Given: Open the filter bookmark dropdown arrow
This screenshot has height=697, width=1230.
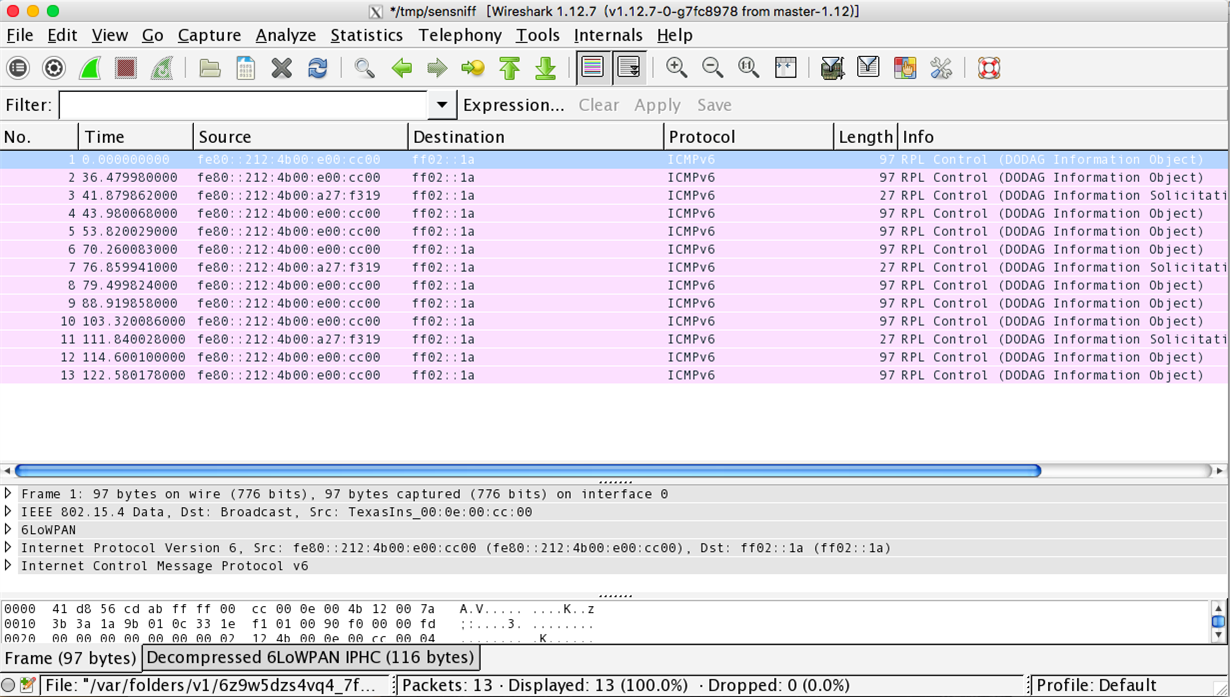Looking at the screenshot, I should (441, 105).
